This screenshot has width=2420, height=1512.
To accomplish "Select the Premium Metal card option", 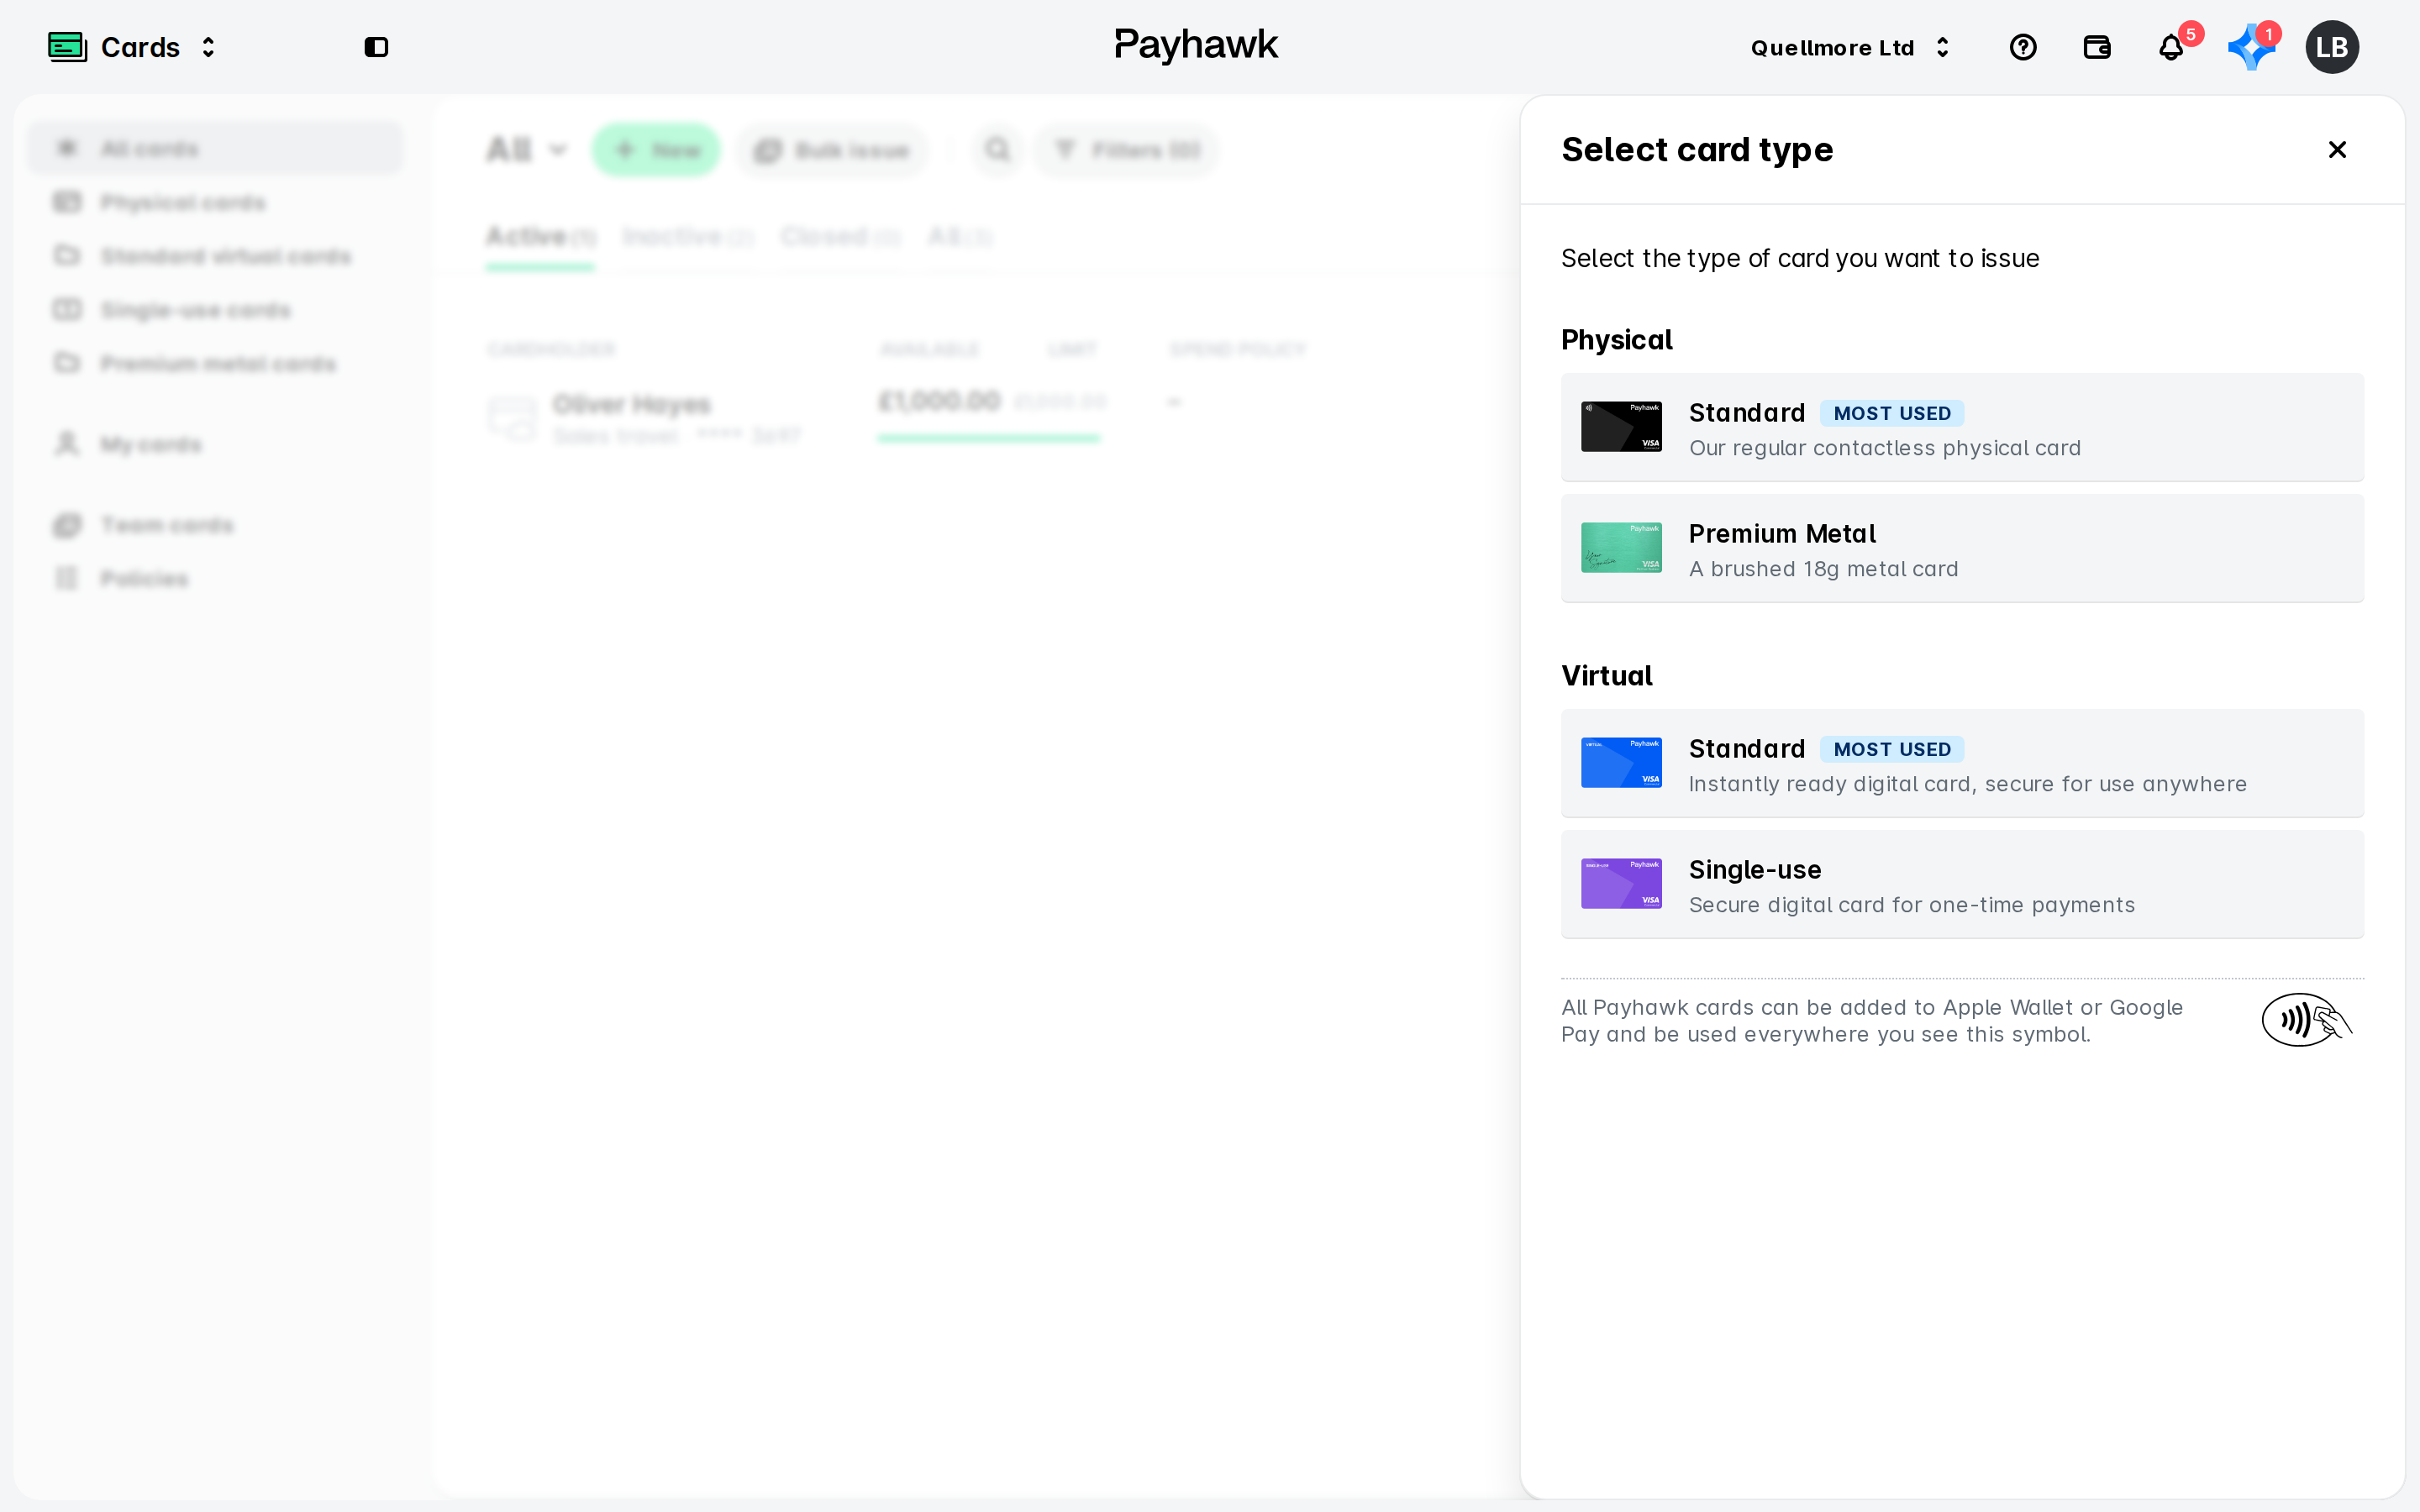I will (1962, 548).
